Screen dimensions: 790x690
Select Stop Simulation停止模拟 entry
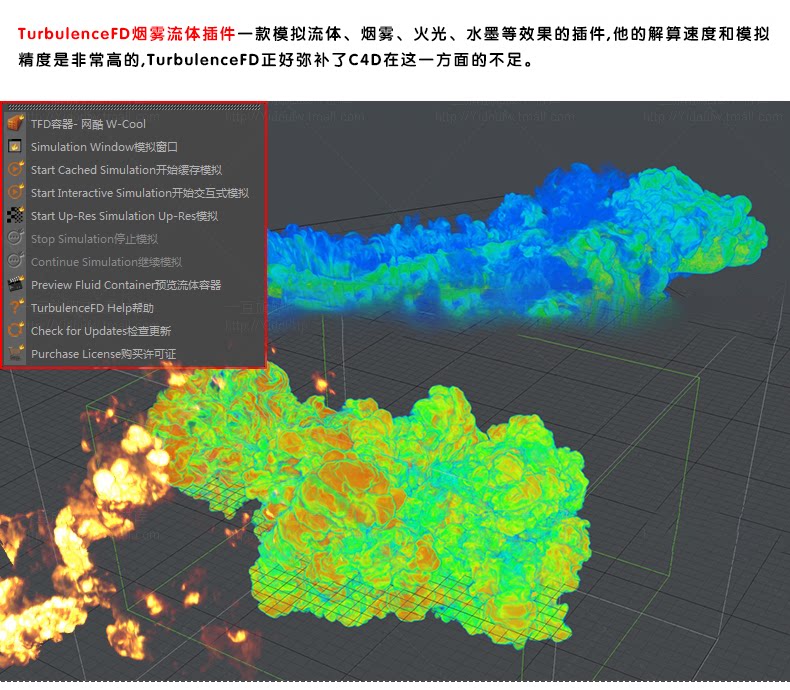(x=94, y=239)
